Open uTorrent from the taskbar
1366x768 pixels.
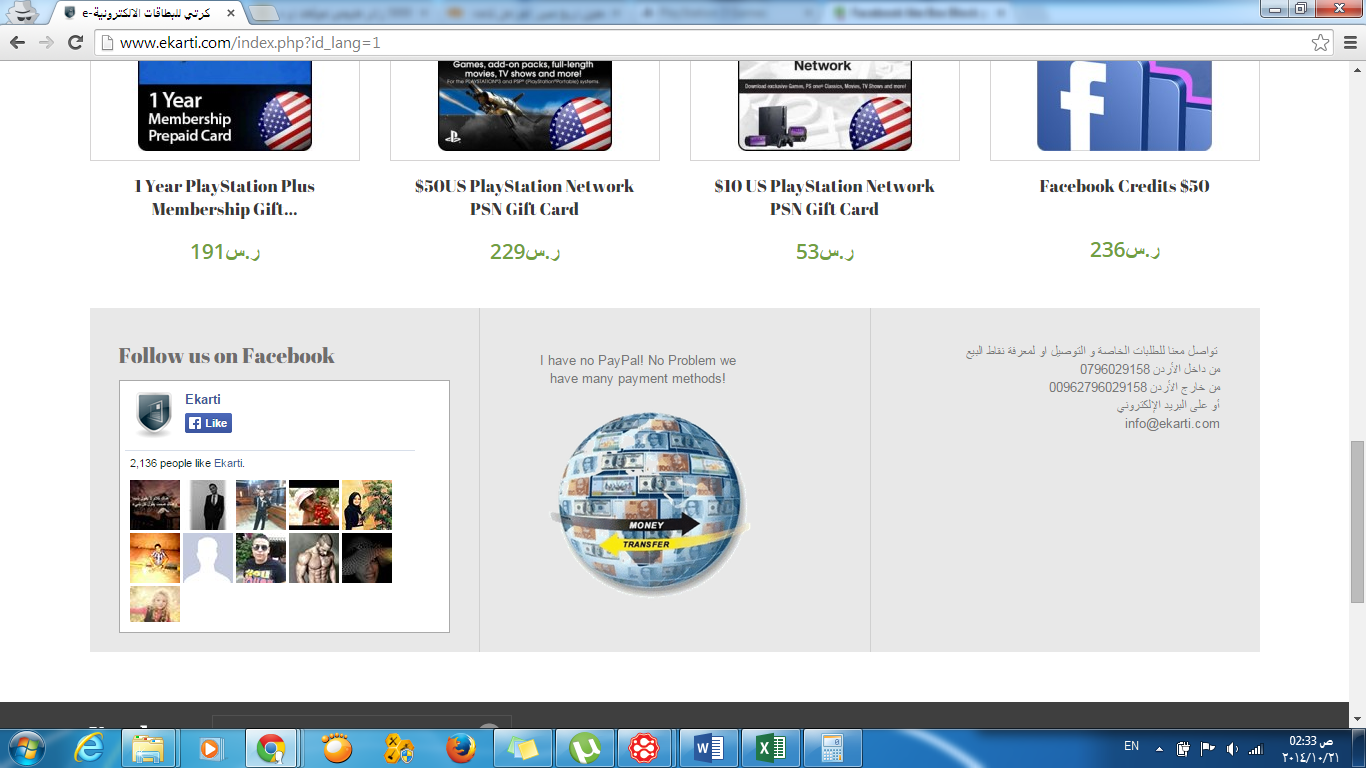[585, 748]
